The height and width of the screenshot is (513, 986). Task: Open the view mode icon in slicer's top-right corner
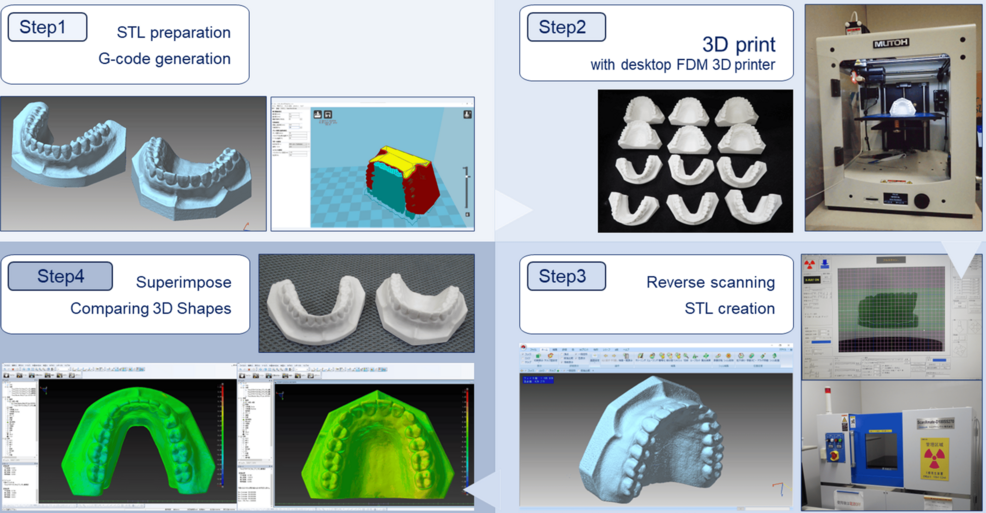pos(467,114)
